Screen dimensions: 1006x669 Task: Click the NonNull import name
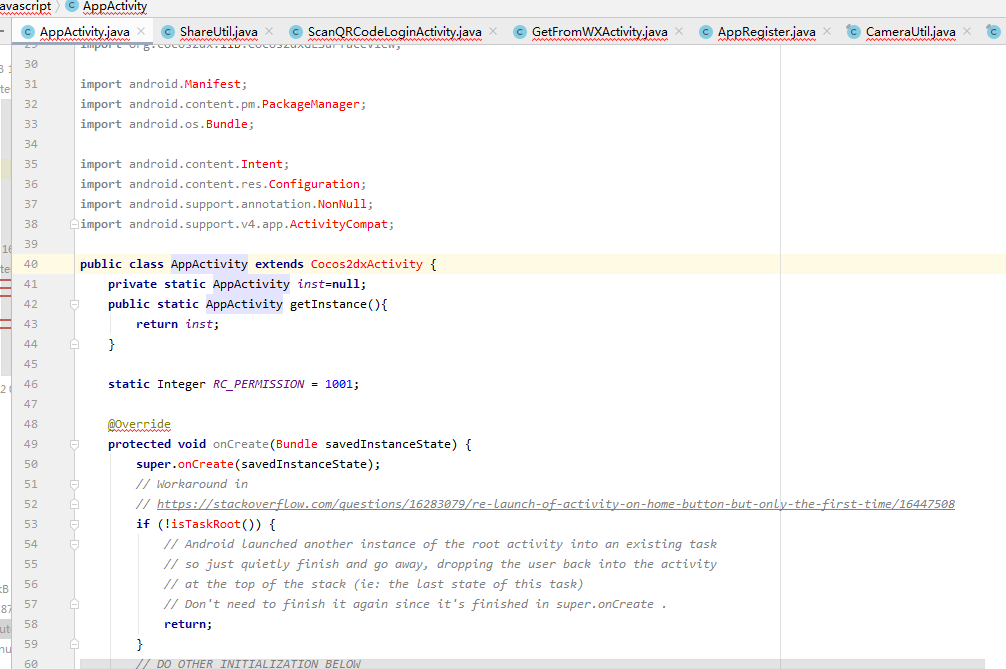click(342, 204)
